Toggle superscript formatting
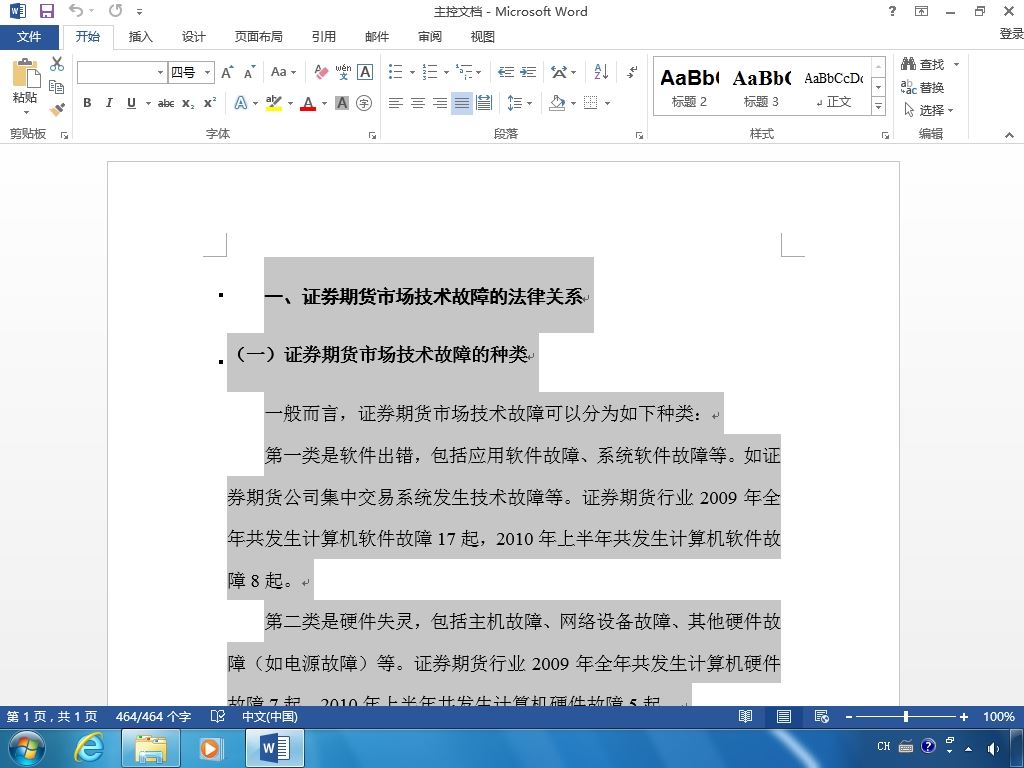The height and width of the screenshot is (768, 1024). click(210, 103)
